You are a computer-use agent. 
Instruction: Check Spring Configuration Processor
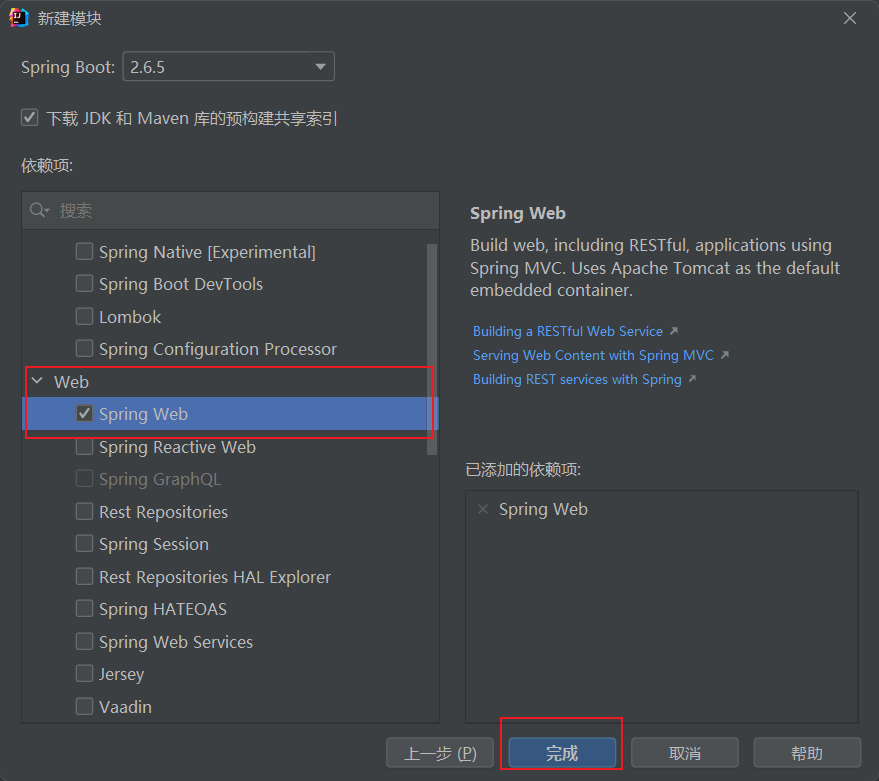tap(84, 348)
